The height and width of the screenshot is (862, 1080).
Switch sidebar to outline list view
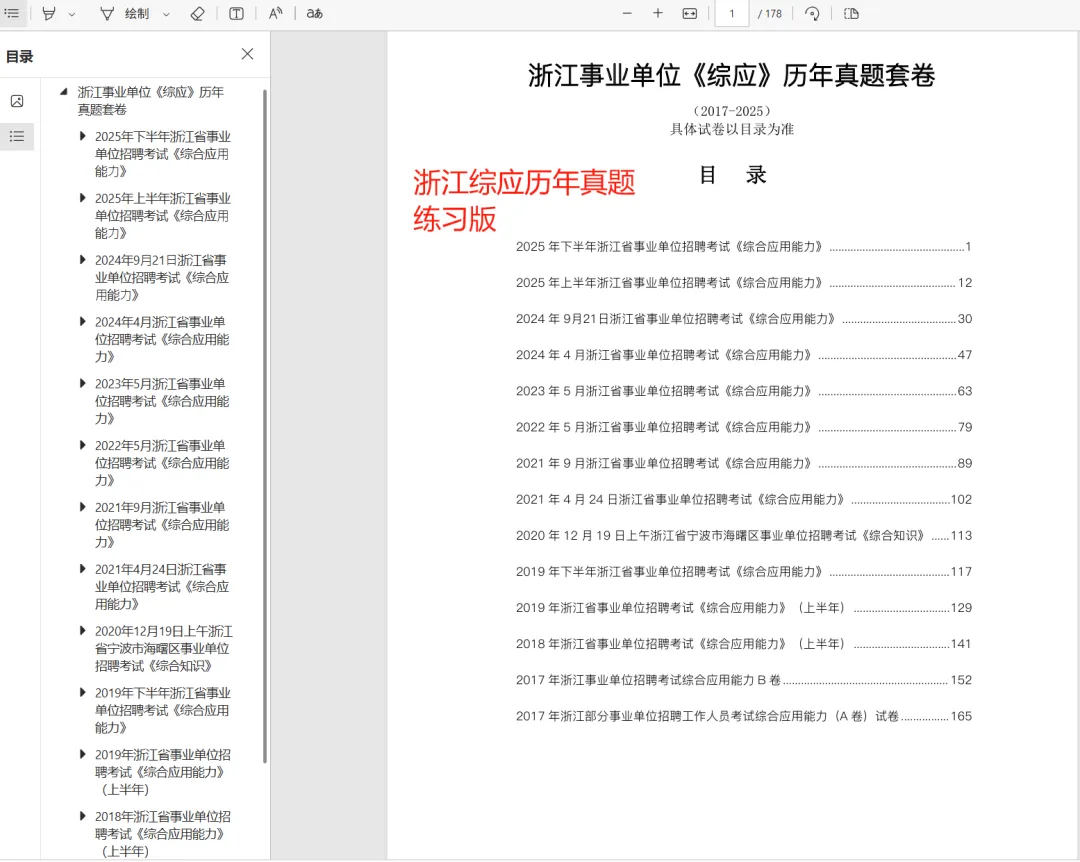point(17,136)
